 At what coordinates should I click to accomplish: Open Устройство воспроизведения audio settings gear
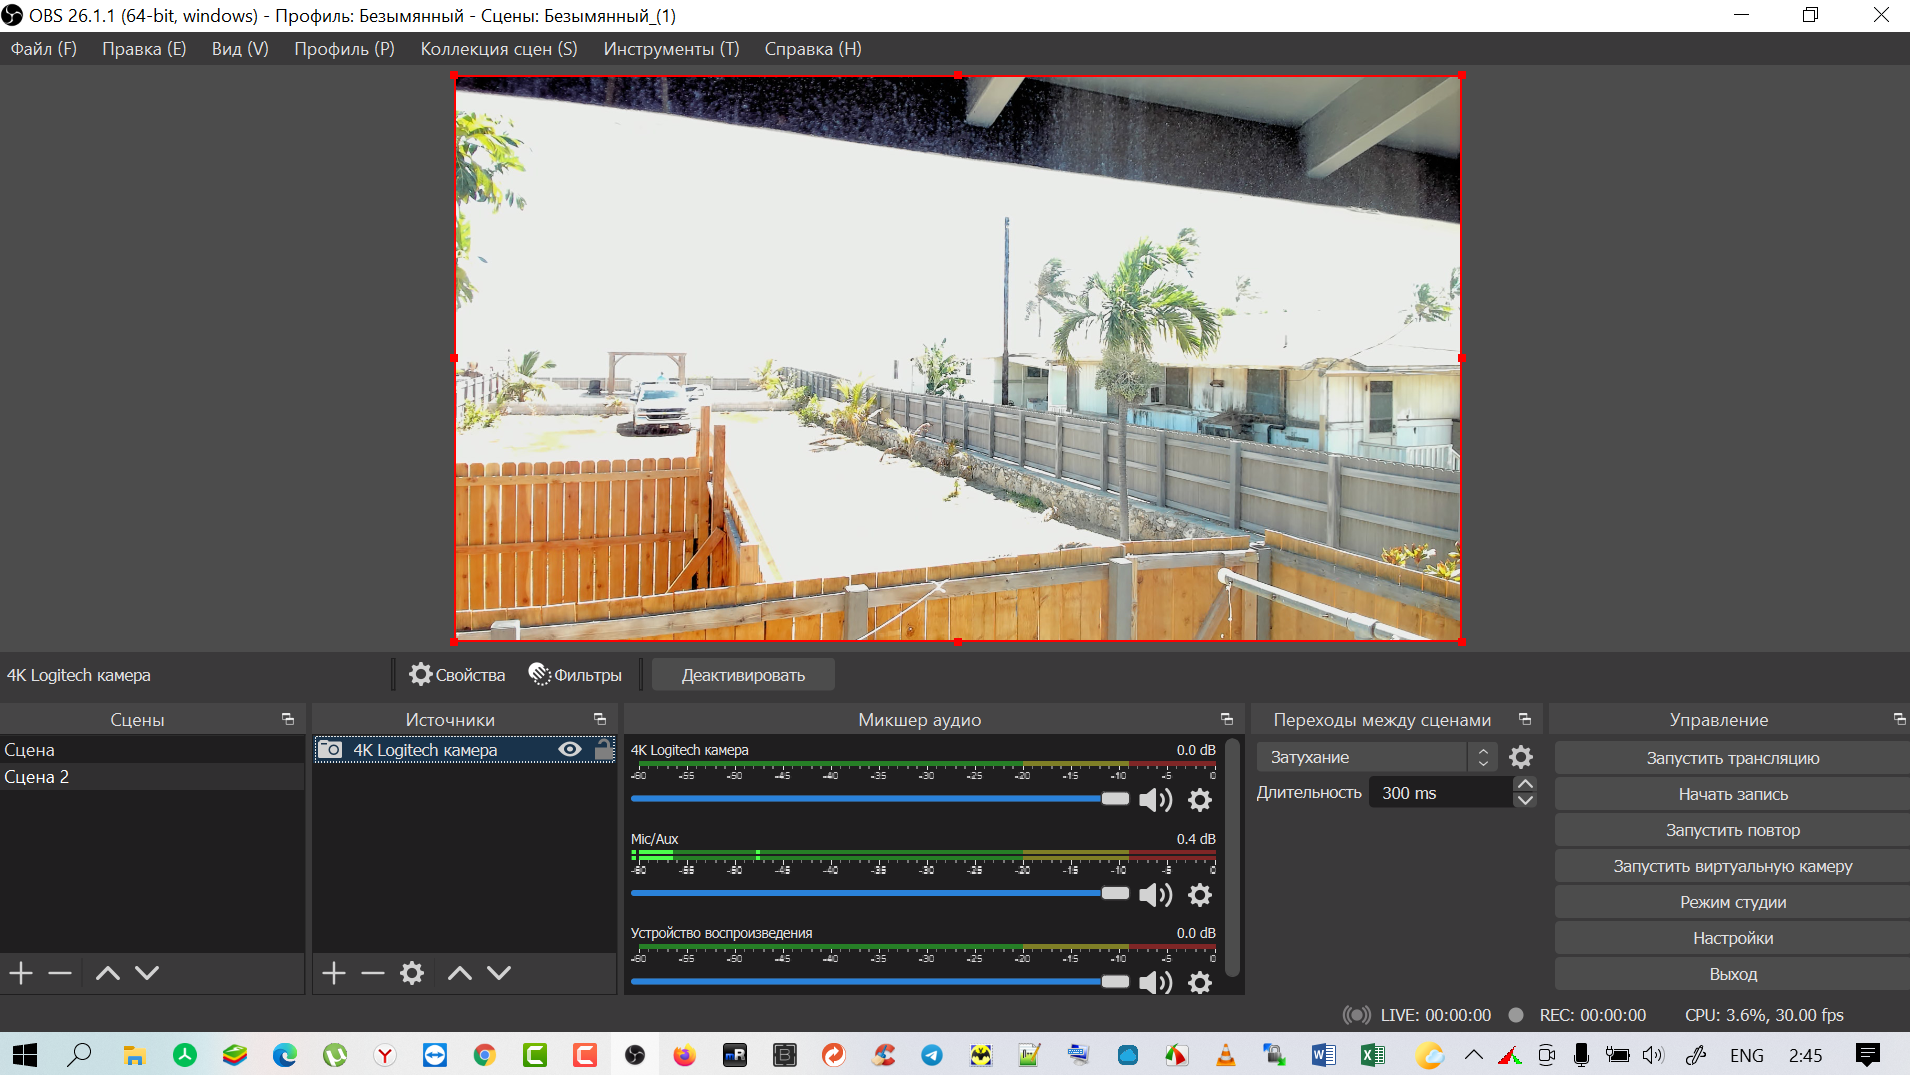pos(1200,983)
